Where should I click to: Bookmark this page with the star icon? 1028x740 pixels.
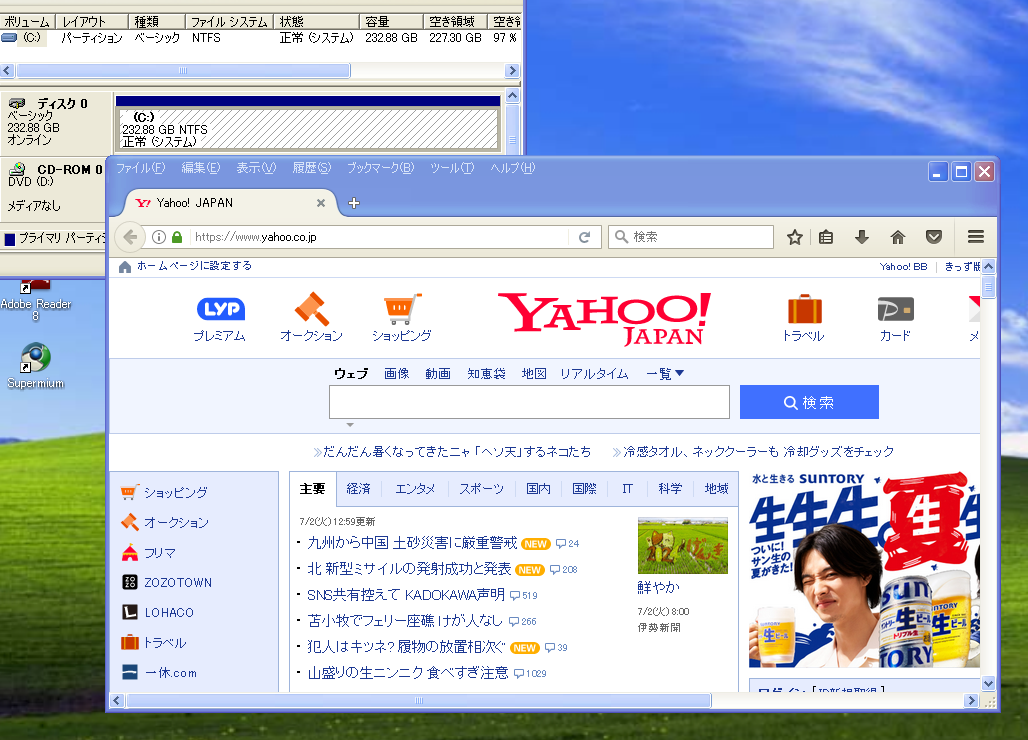coord(795,237)
